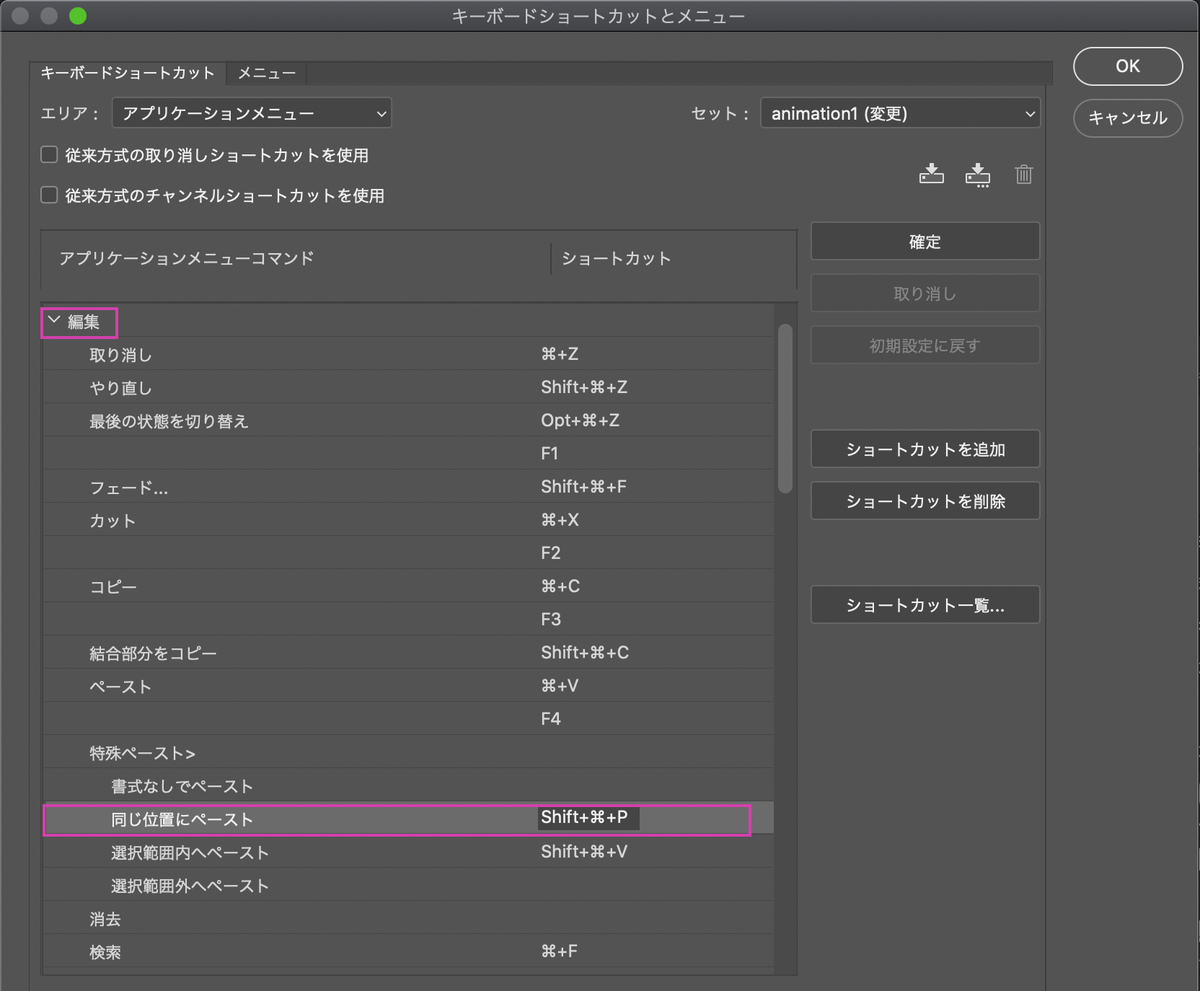Viewport: 1200px width, 991px height.
Task: Click the command list scrollbar thumb
Action: coord(785,408)
